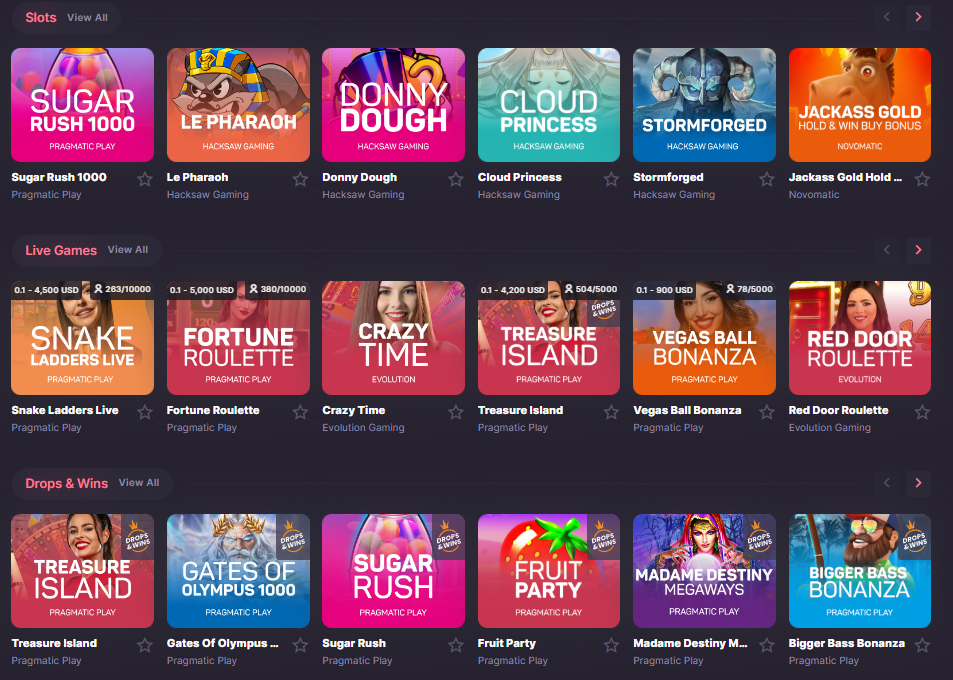953x680 pixels.
Task: Toggle favorite star for Snake Ladders Live
Action: (145, 412)
